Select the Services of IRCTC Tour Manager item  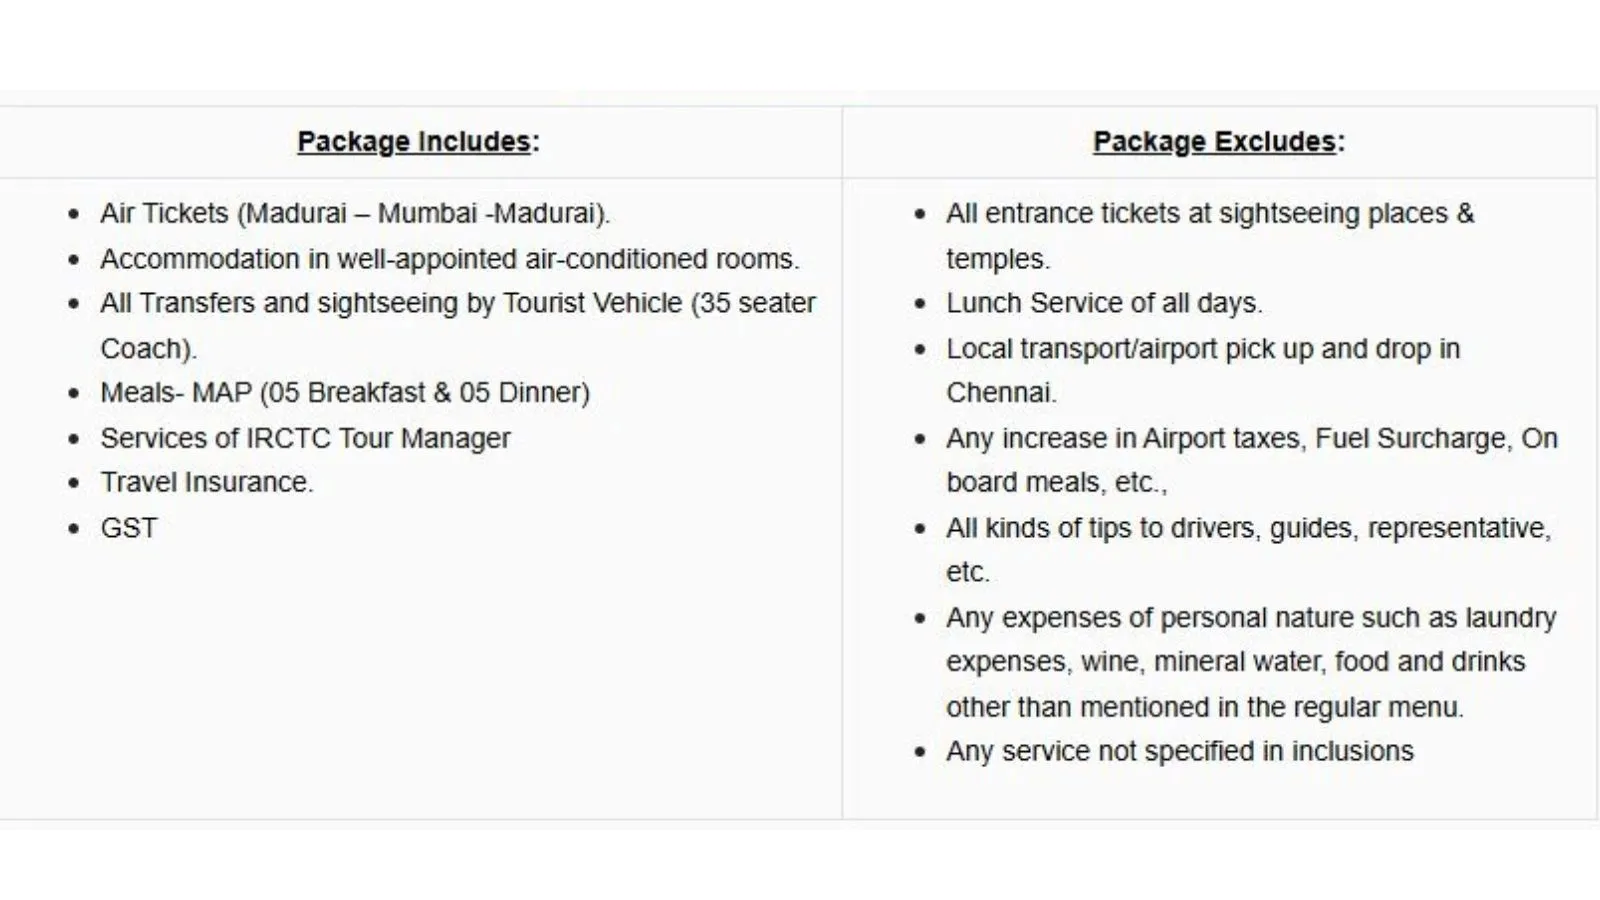tap(305, 438)
